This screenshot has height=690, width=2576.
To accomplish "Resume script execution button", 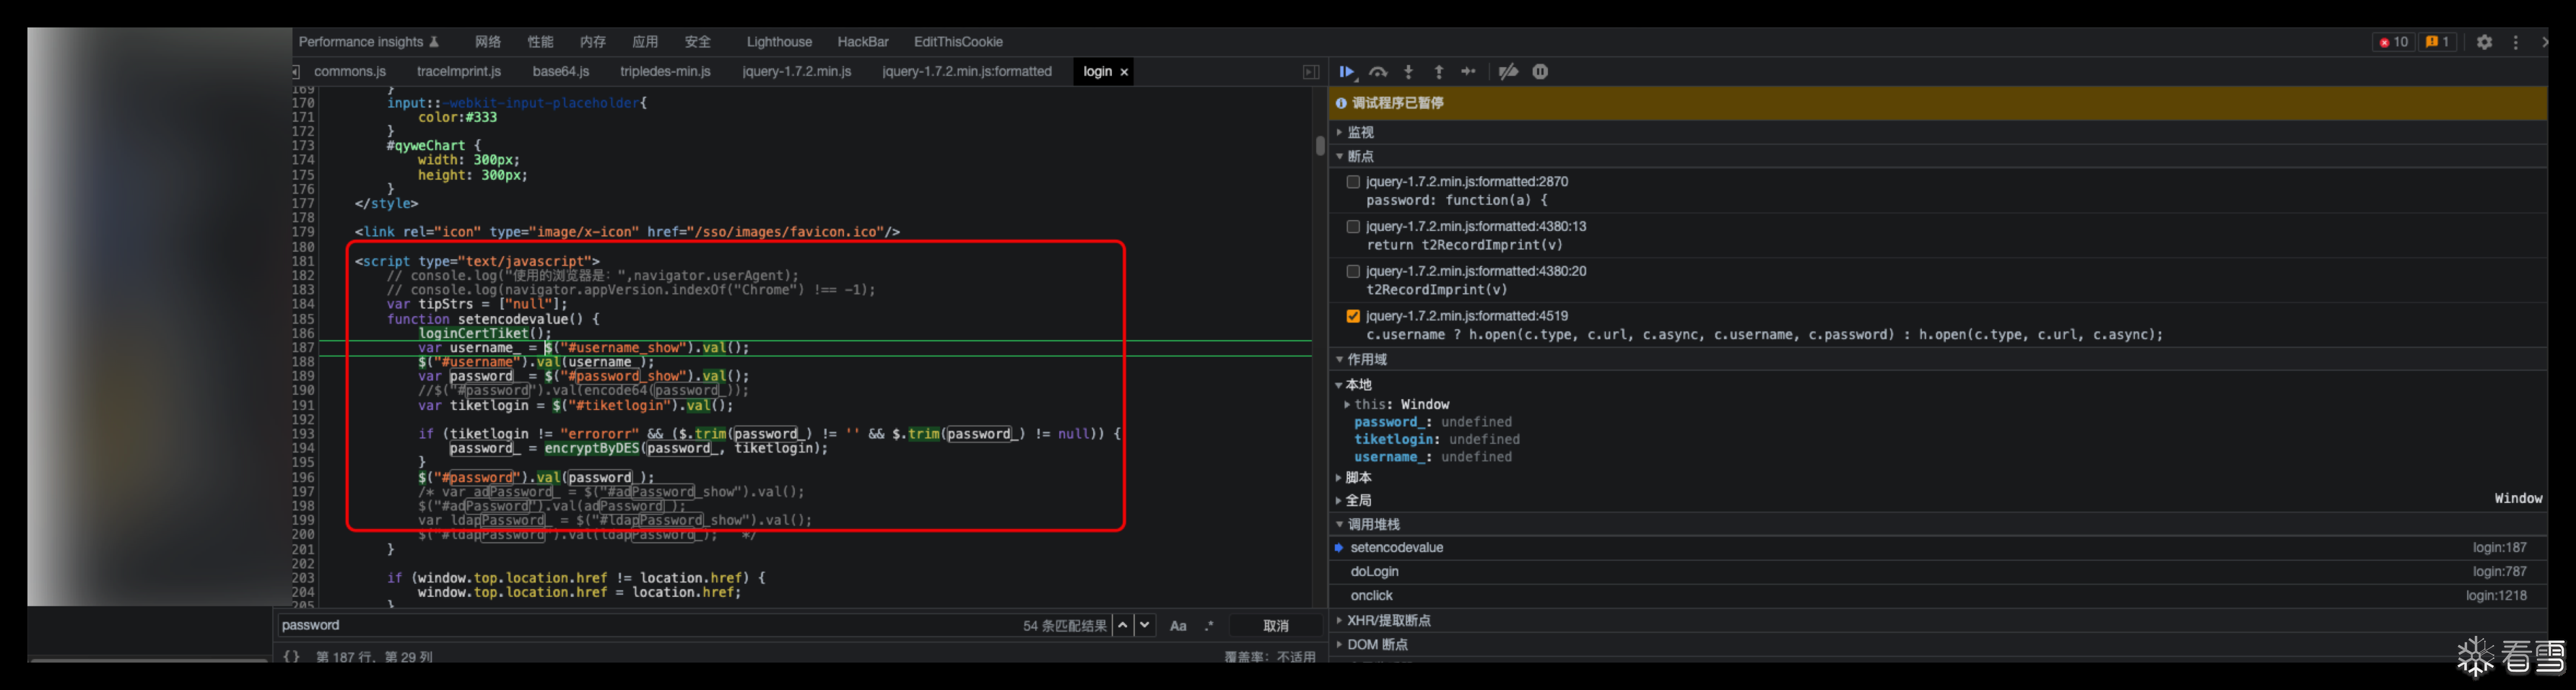I will [1347, 72].
